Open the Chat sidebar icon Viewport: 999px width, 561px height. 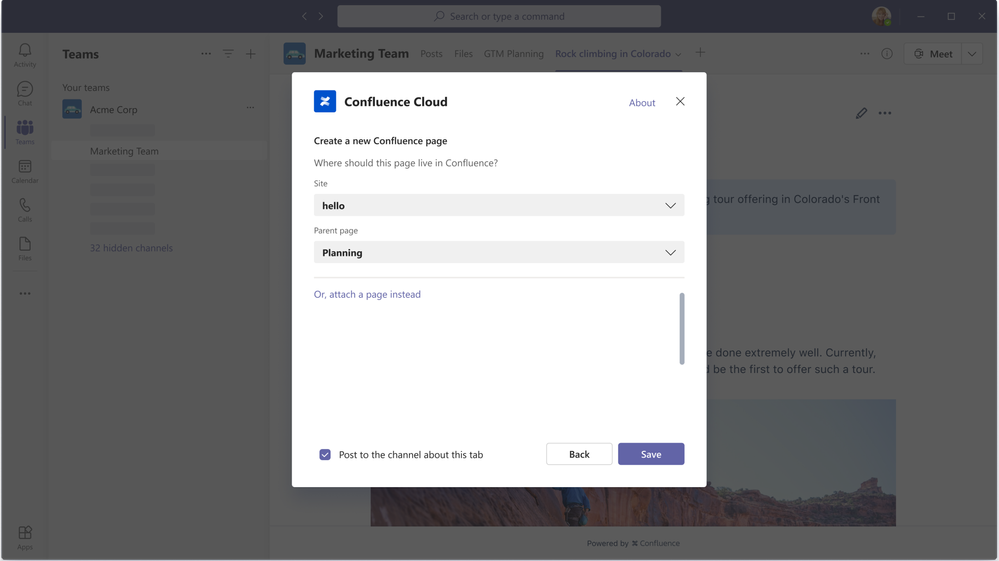point(25,94)
